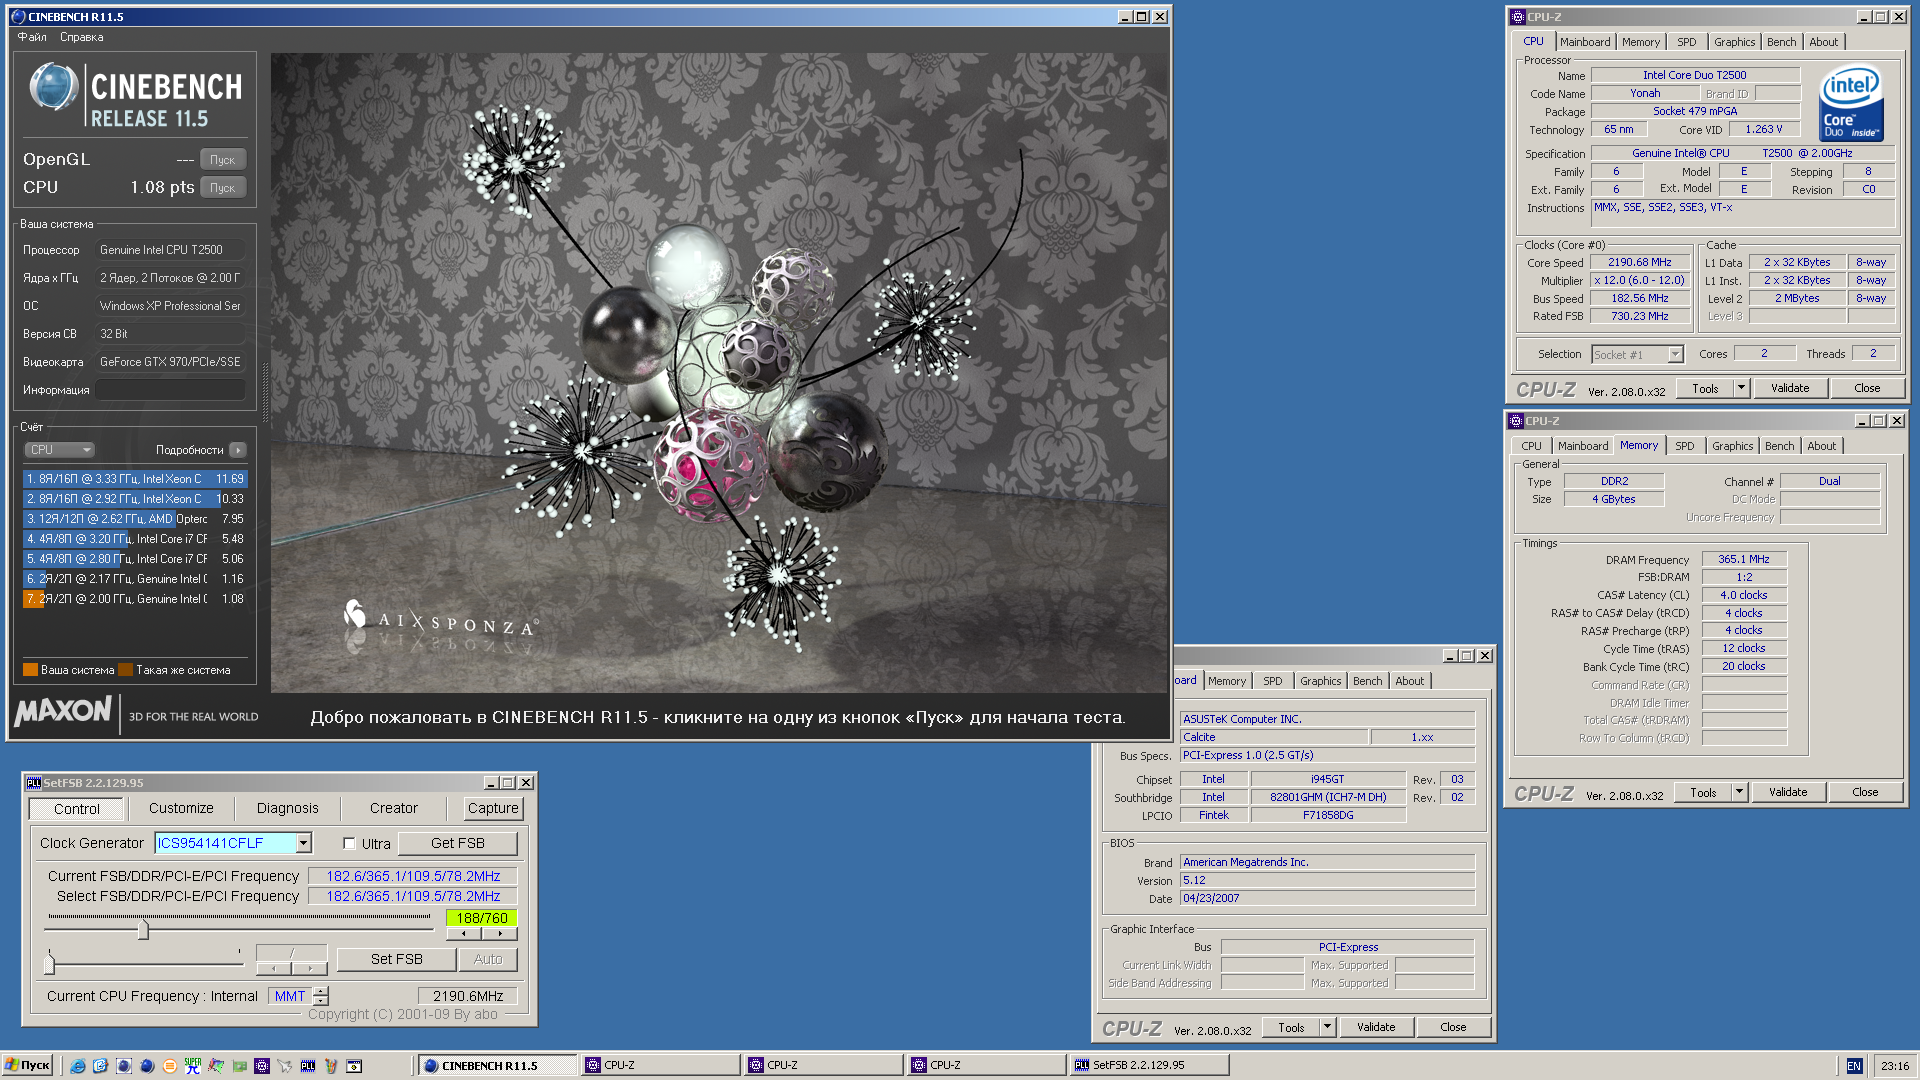
Task: Click the Информация input field in Cinebench
Action: coord(171,390)
